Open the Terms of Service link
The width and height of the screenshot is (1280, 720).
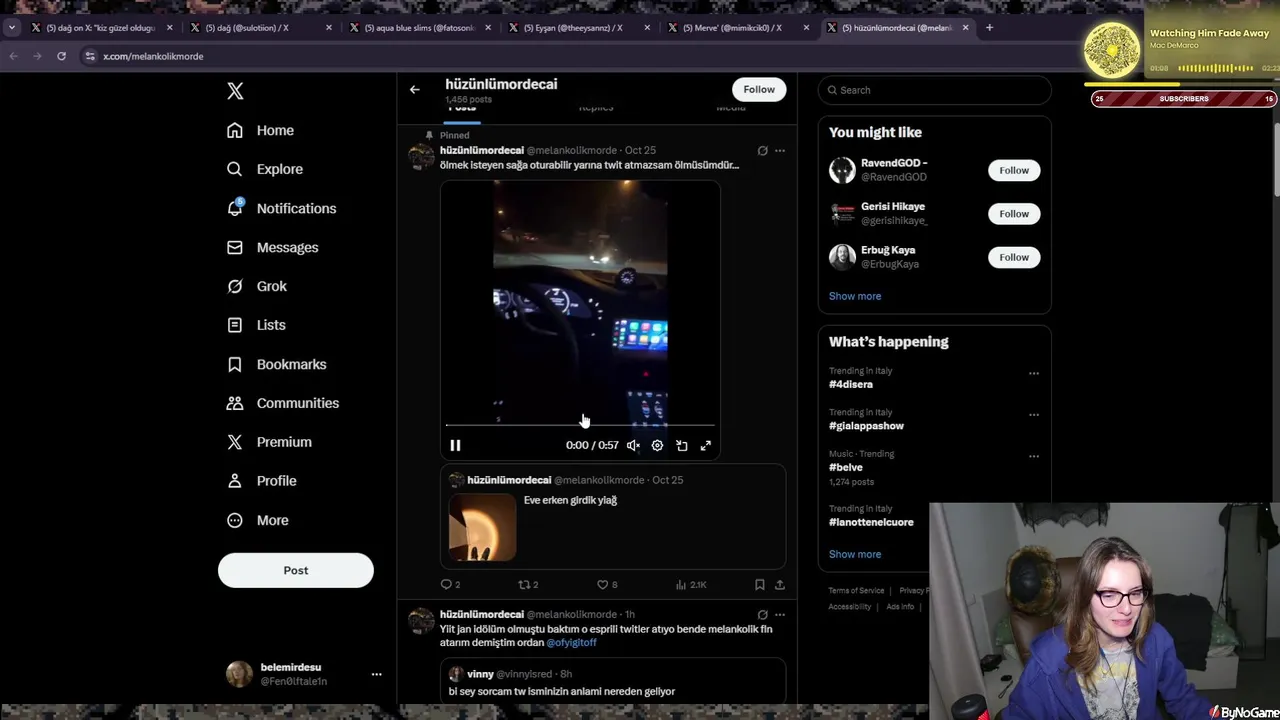(x=856, y=591)
